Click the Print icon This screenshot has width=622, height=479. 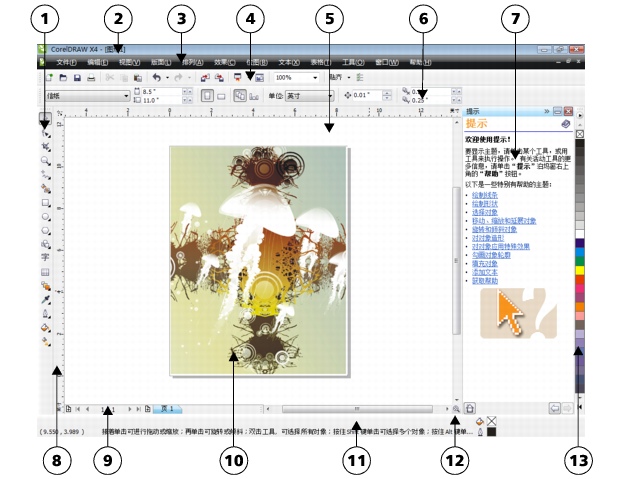point(91,78)
